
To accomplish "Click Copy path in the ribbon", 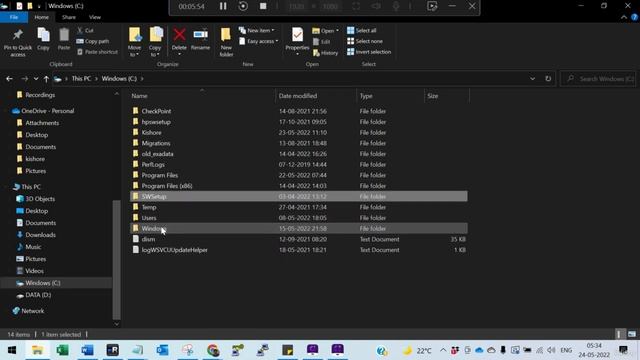I will pos(93,41).
